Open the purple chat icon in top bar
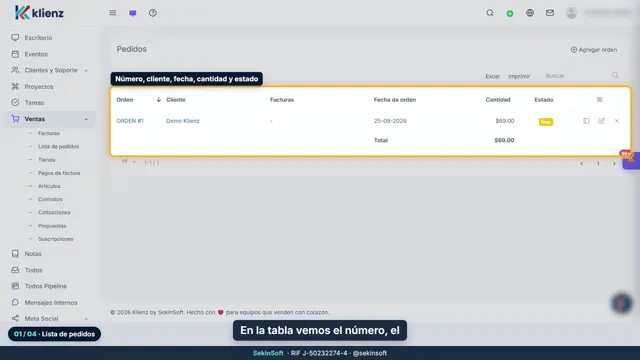Image resolution: width=640 pixels, height=360 pixels. pyautogui.click(x=133, y=13)
